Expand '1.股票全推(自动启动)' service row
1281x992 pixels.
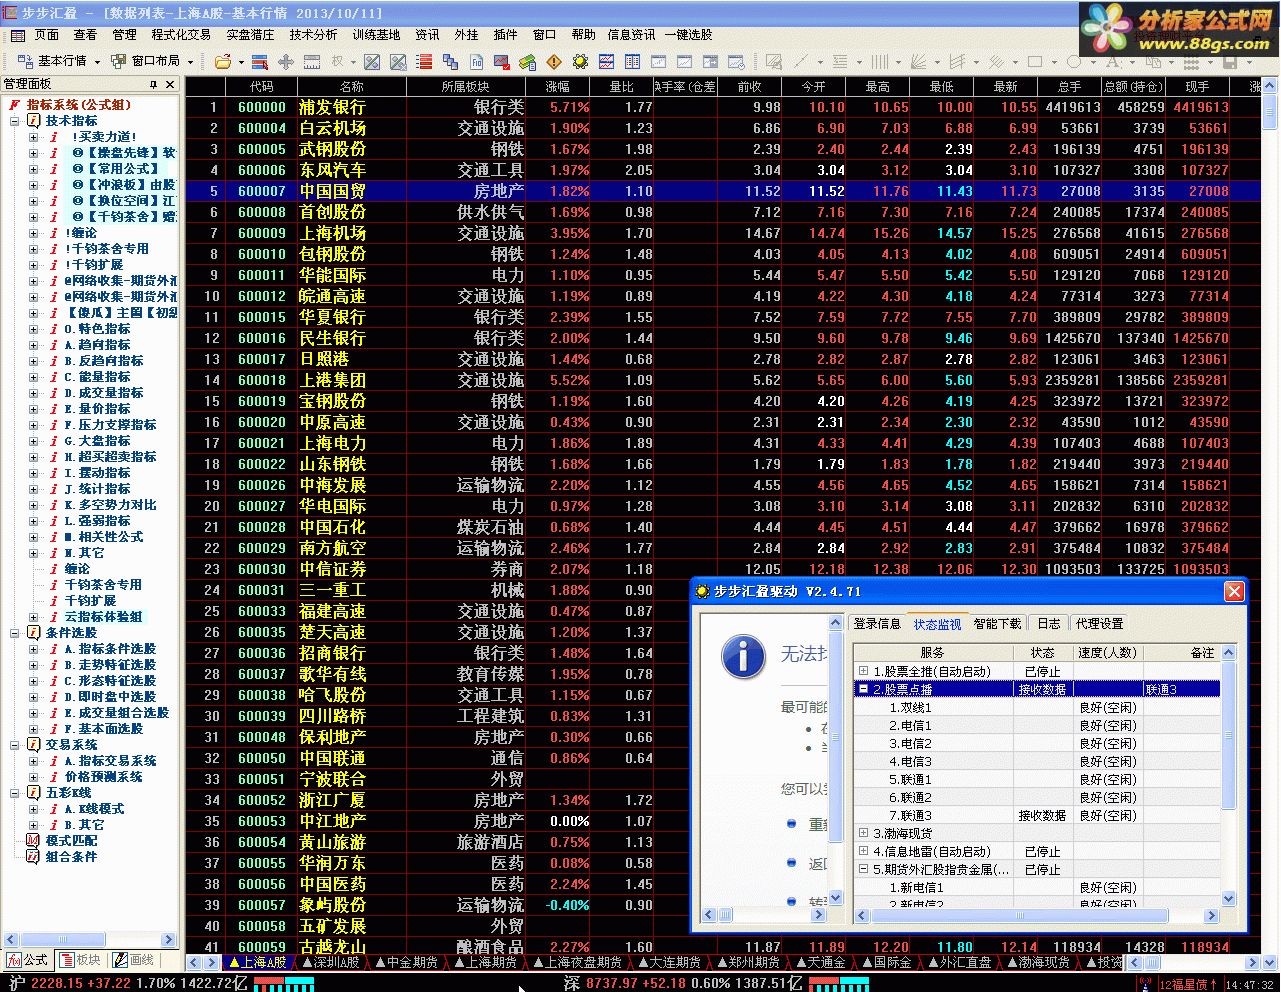click(x=863, y=671)
